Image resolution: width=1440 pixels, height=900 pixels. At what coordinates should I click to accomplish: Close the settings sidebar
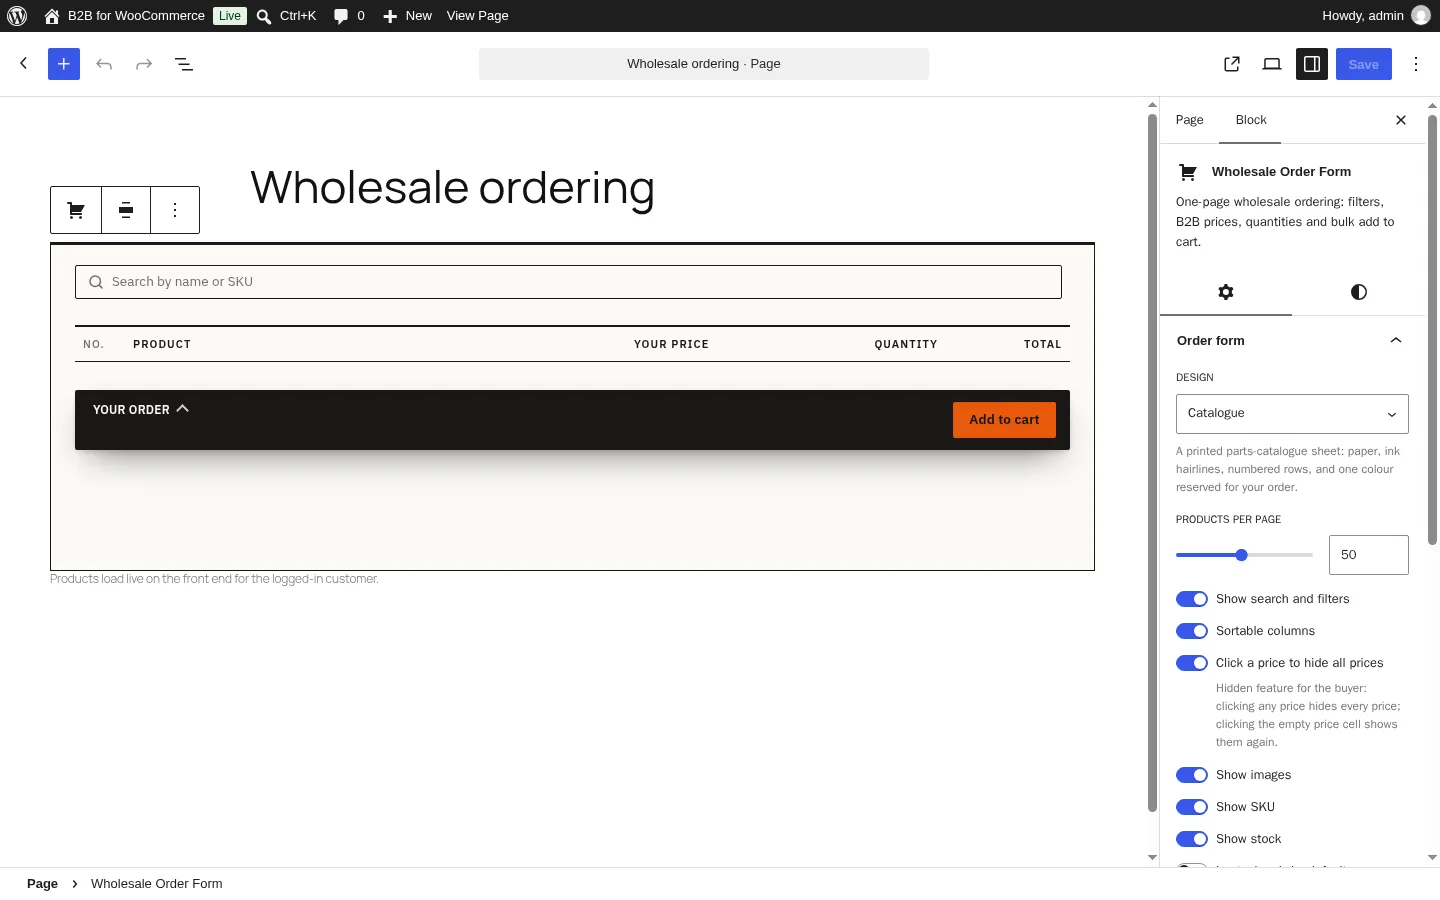[1401, 120]
